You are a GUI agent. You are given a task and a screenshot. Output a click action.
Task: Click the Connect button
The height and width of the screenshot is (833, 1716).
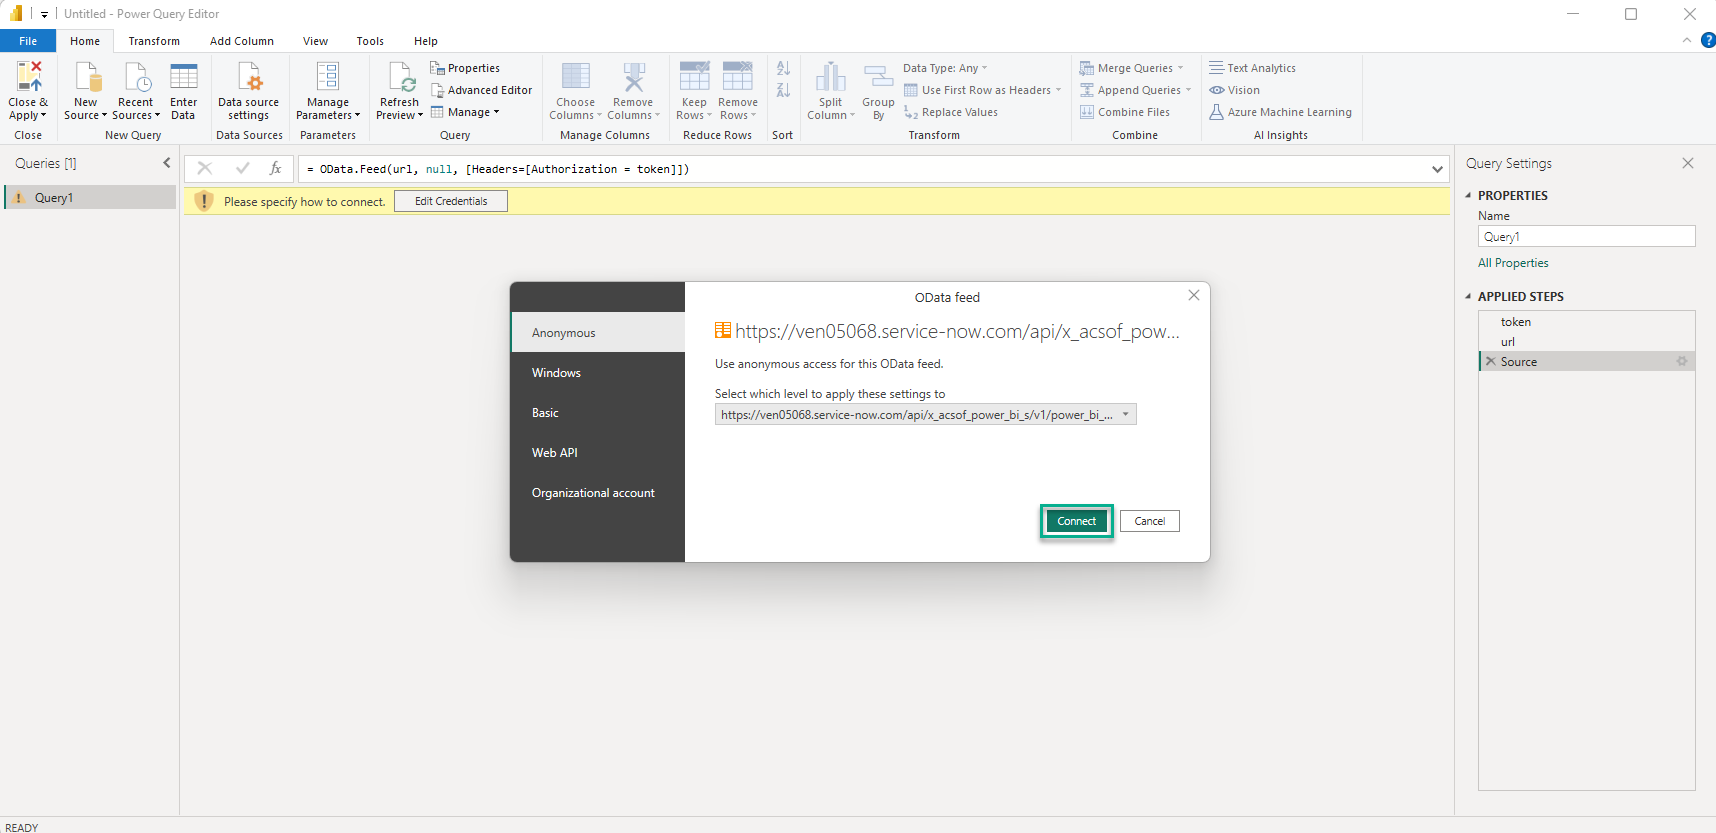[x=1076, y=521]
